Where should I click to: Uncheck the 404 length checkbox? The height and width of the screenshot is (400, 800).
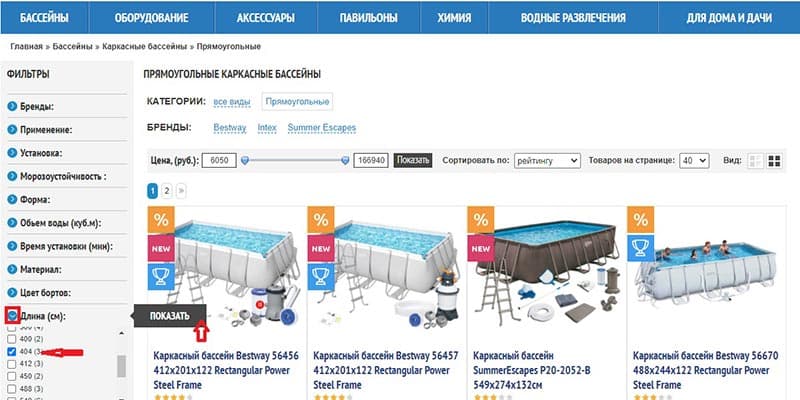(x=12, y=352)
